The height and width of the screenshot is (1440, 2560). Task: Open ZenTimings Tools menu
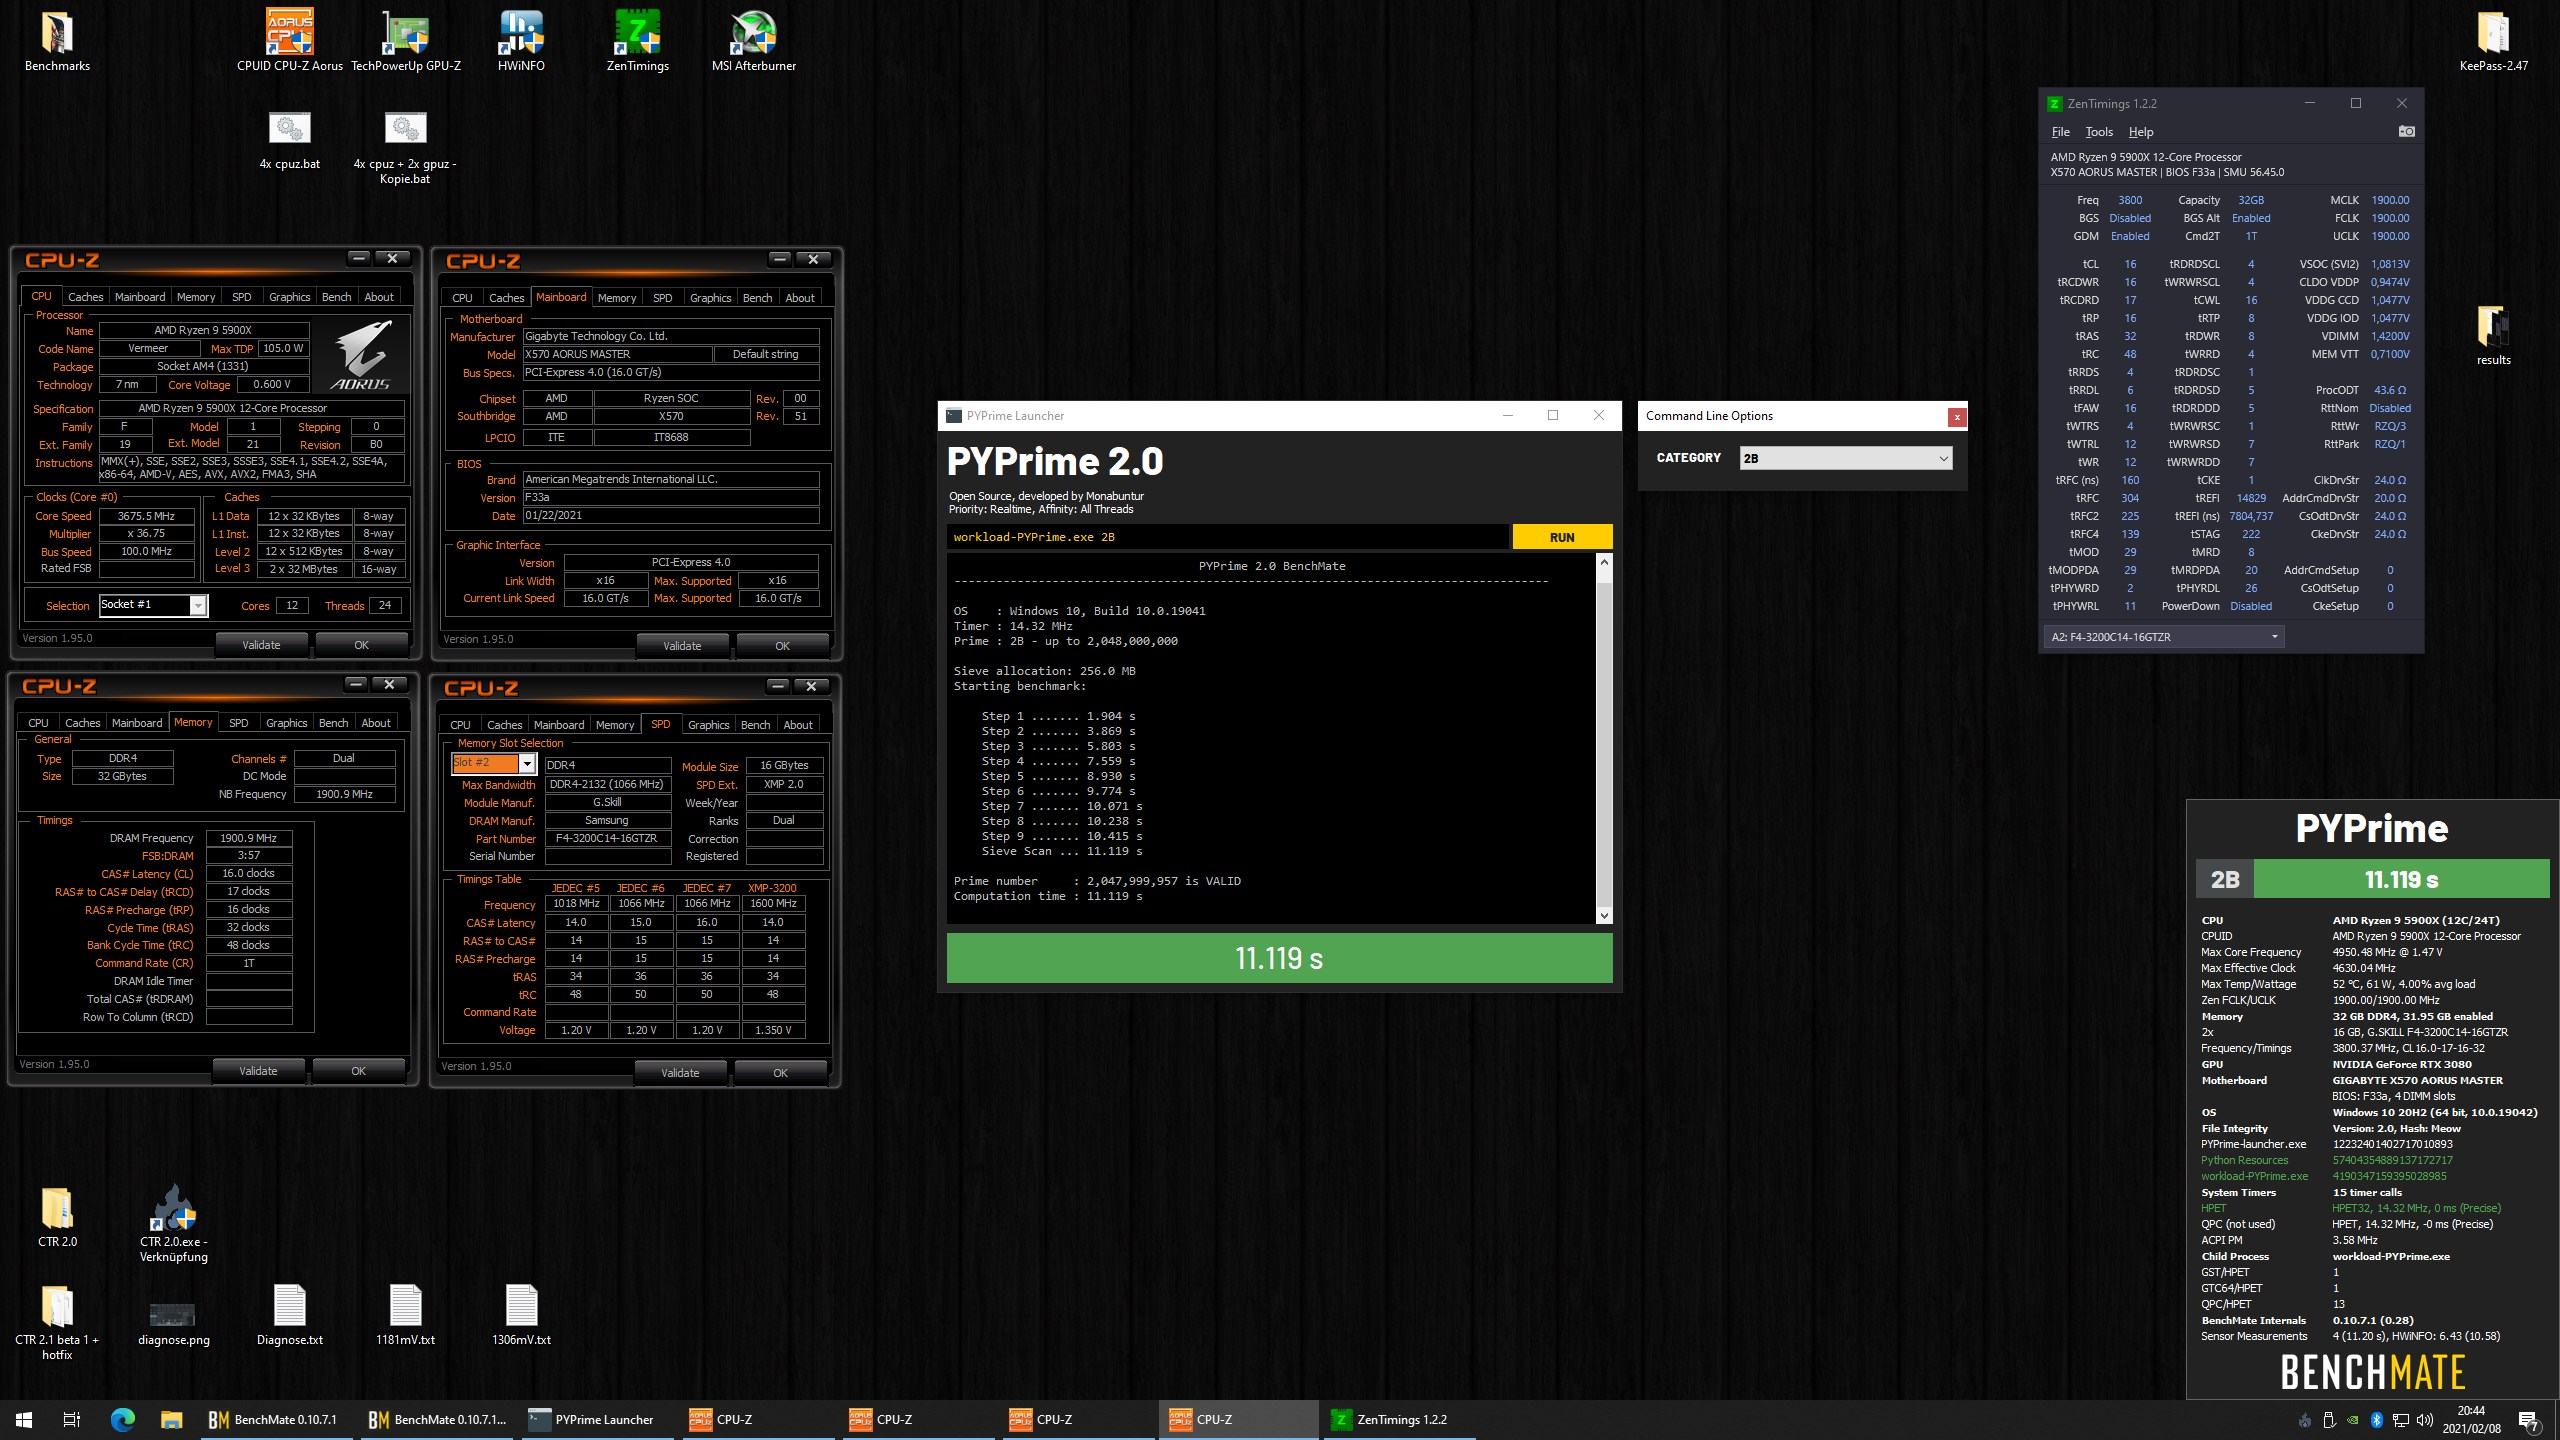tap(2099, 132)
